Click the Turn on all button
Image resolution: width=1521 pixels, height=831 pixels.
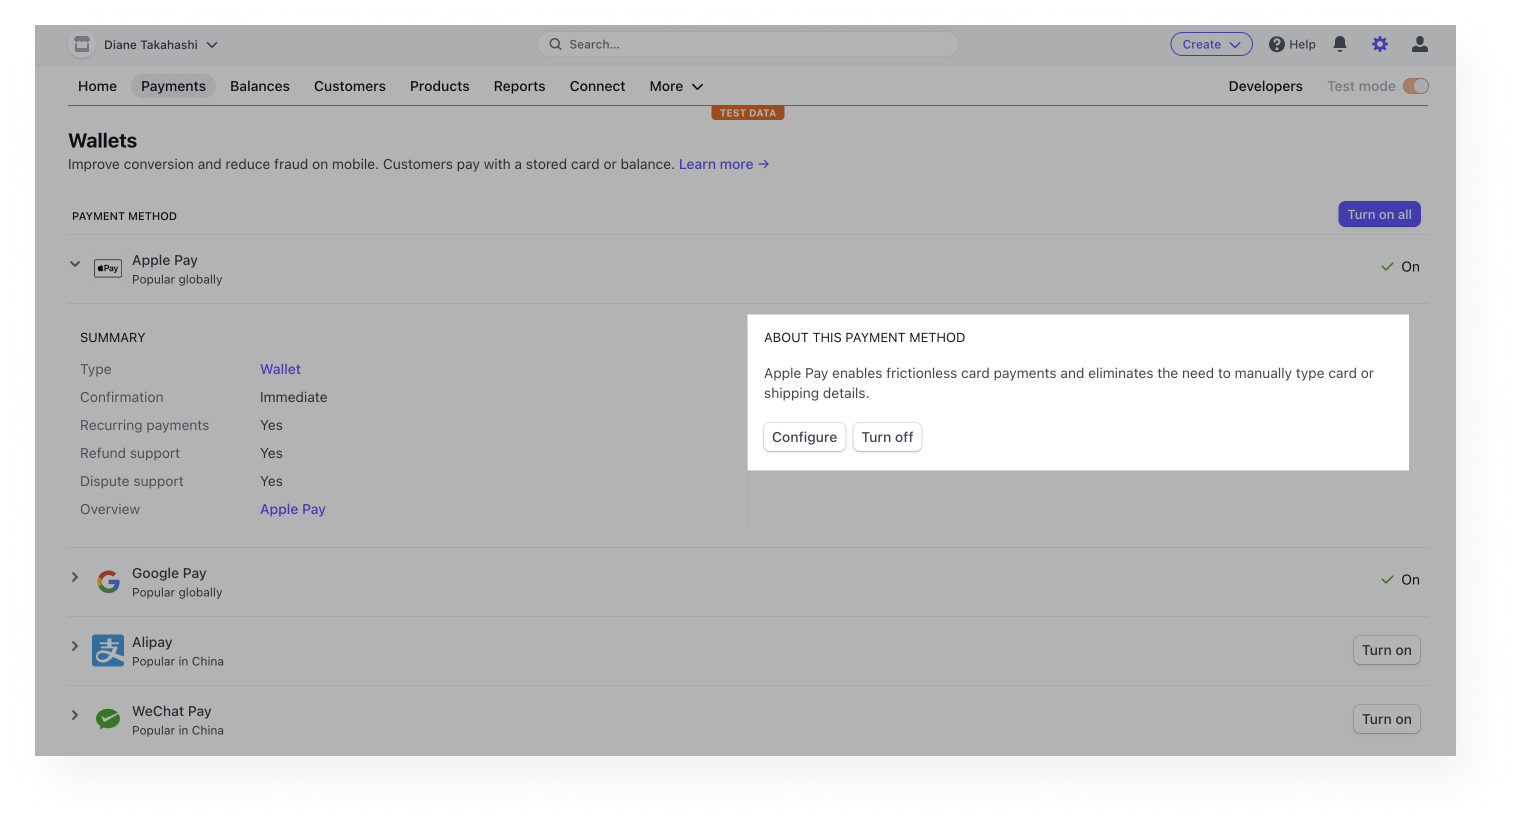coord(1379,214)
